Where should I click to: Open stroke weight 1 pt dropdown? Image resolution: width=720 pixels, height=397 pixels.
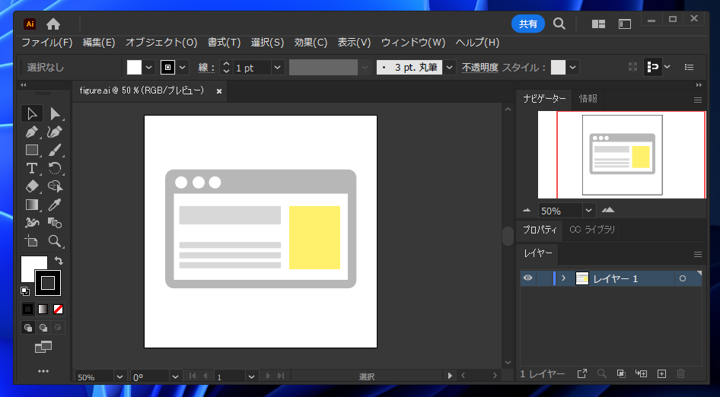[x=277, y=67]
